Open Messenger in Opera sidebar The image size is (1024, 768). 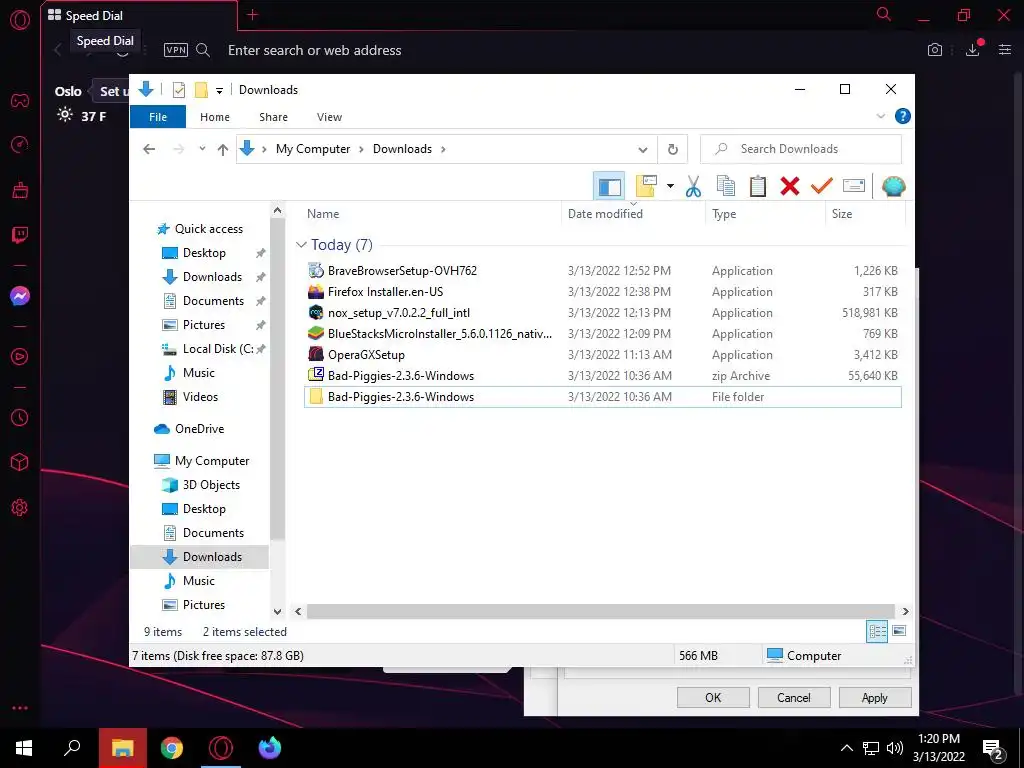tap(20, 296)
